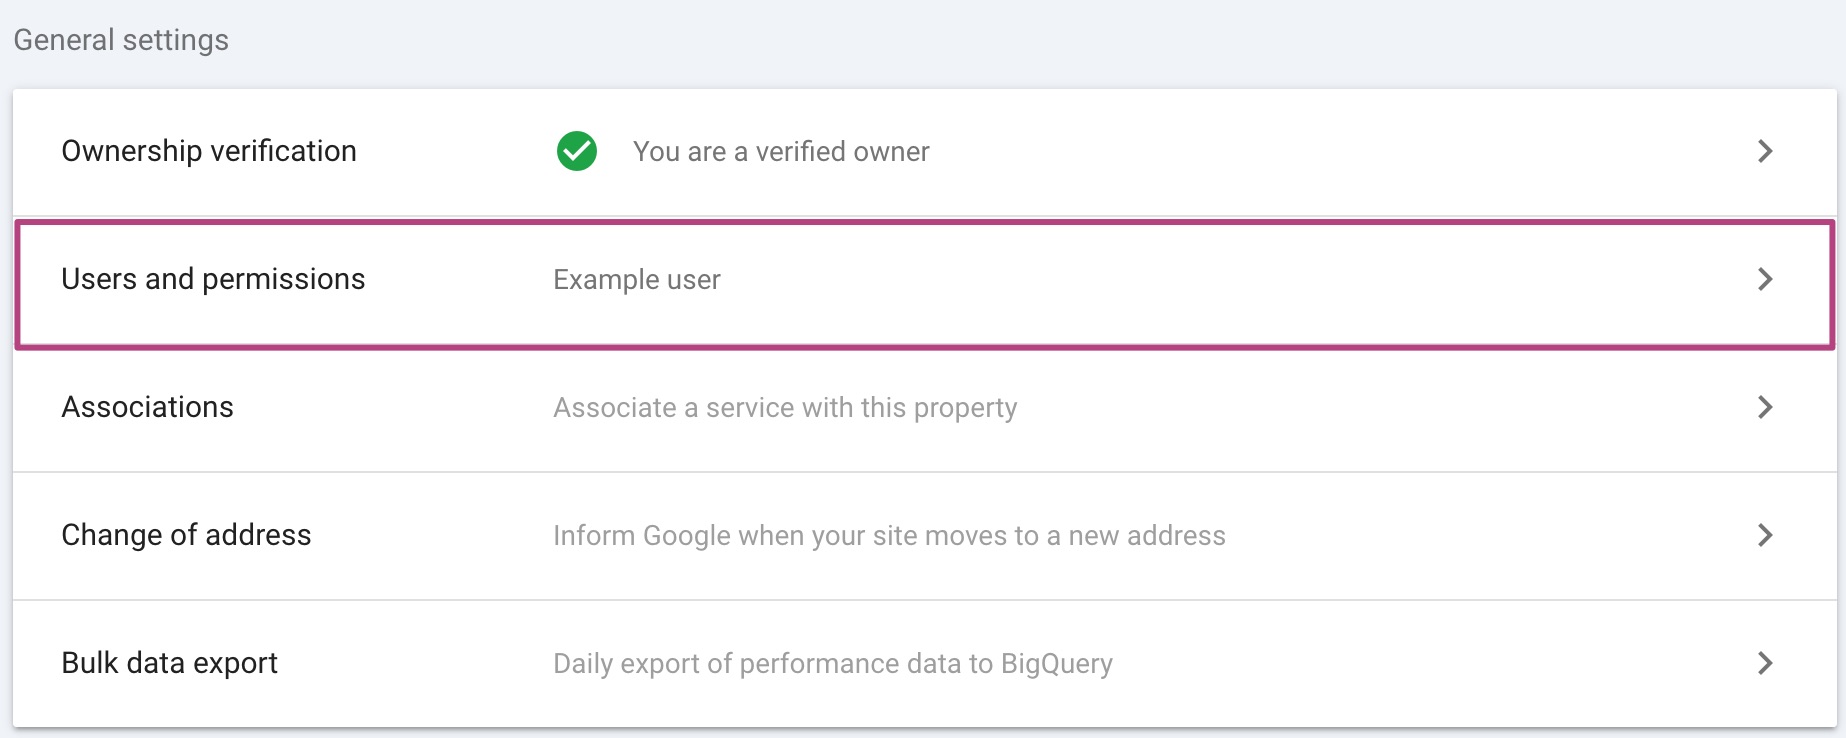This screenshot has height=738, width=1846.
Task: Click 'Daily export of performance data to BigQuery'
Action: click(833, 664)
